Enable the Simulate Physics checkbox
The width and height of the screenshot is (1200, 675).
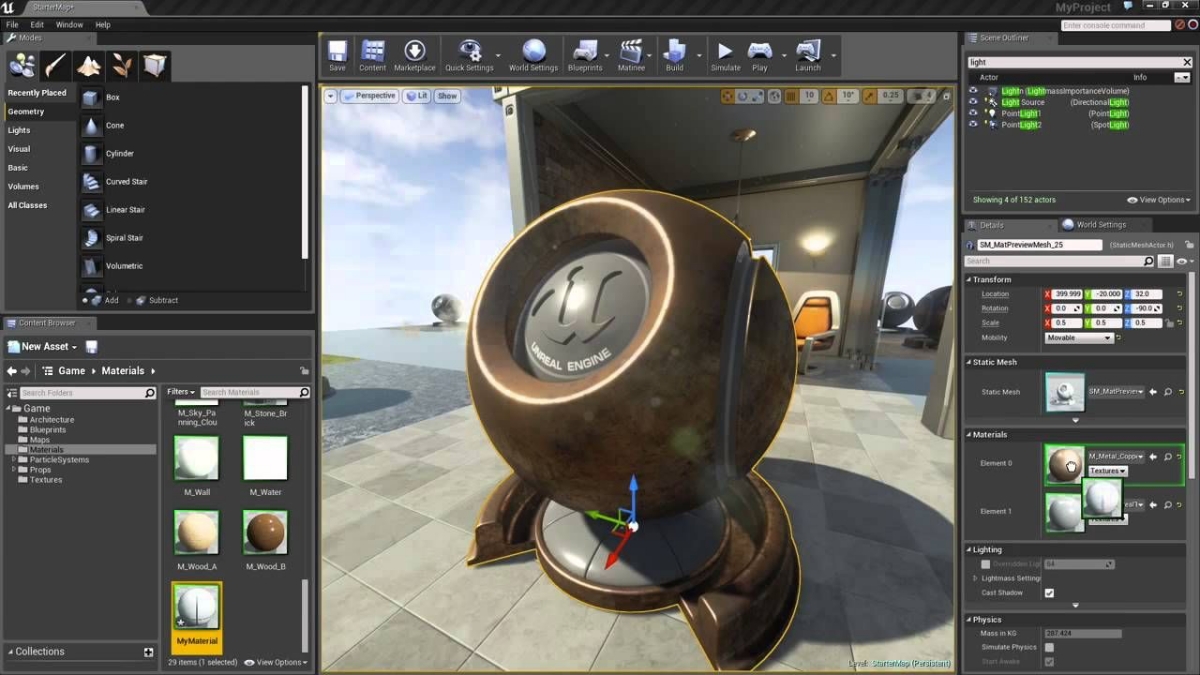point(1049,647)
